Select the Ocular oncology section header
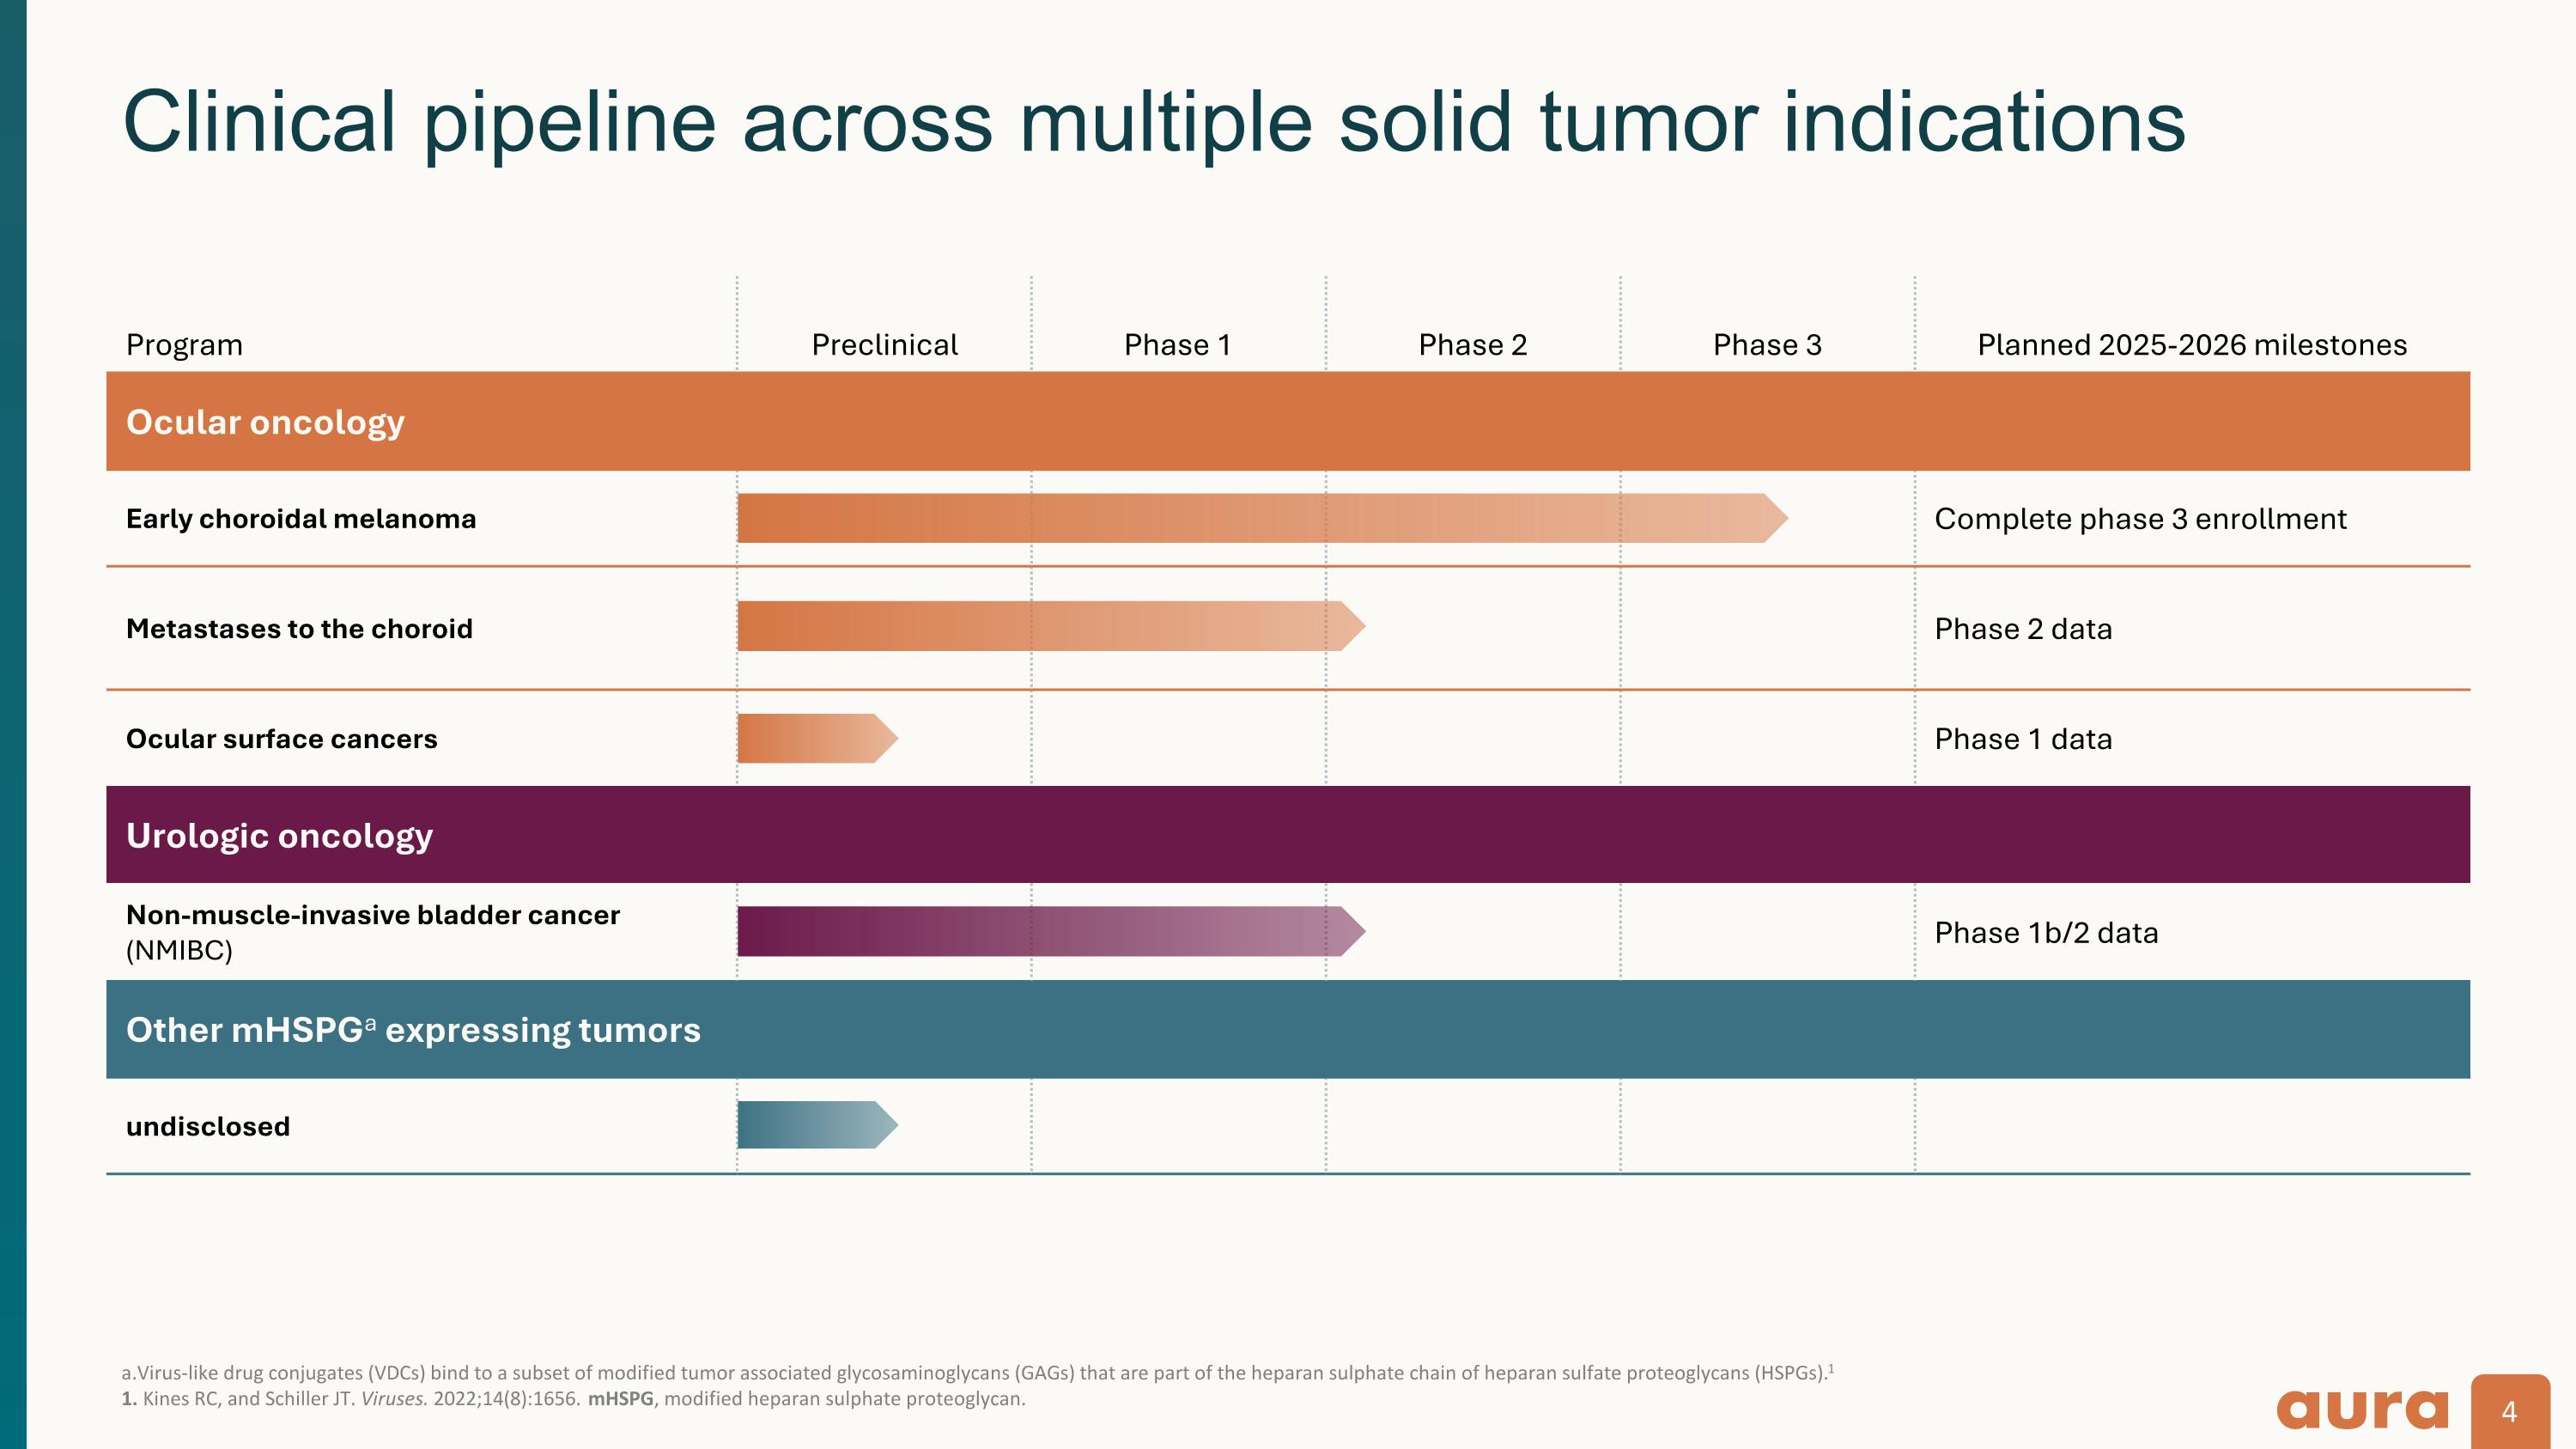 (265, 422)
